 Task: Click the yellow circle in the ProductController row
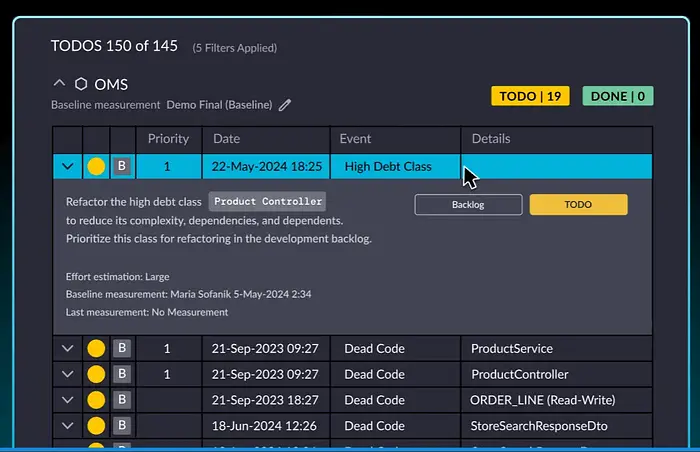pyautogui.click(x=96, y=374)
